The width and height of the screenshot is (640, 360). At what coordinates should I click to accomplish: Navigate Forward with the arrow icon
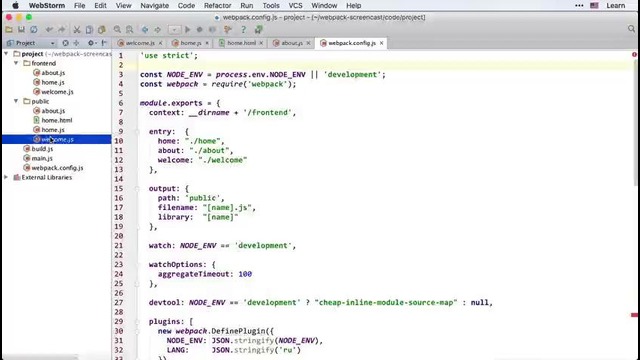[x=157, y=29]
